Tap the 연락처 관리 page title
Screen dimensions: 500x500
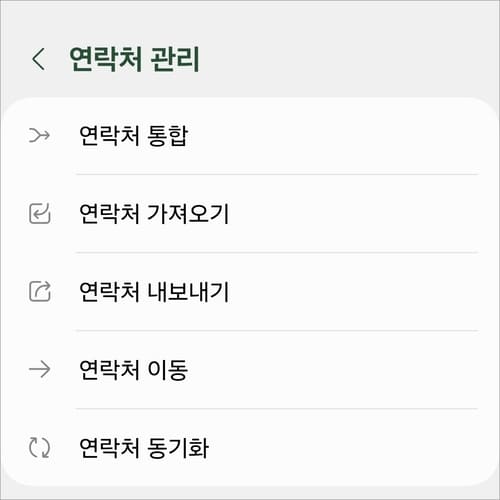[134, 59]
